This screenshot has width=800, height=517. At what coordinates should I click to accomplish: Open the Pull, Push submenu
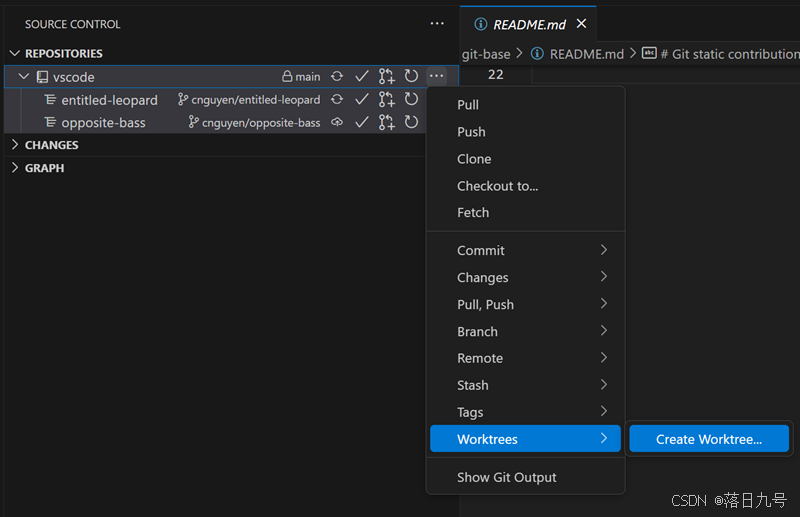[526, 304]
